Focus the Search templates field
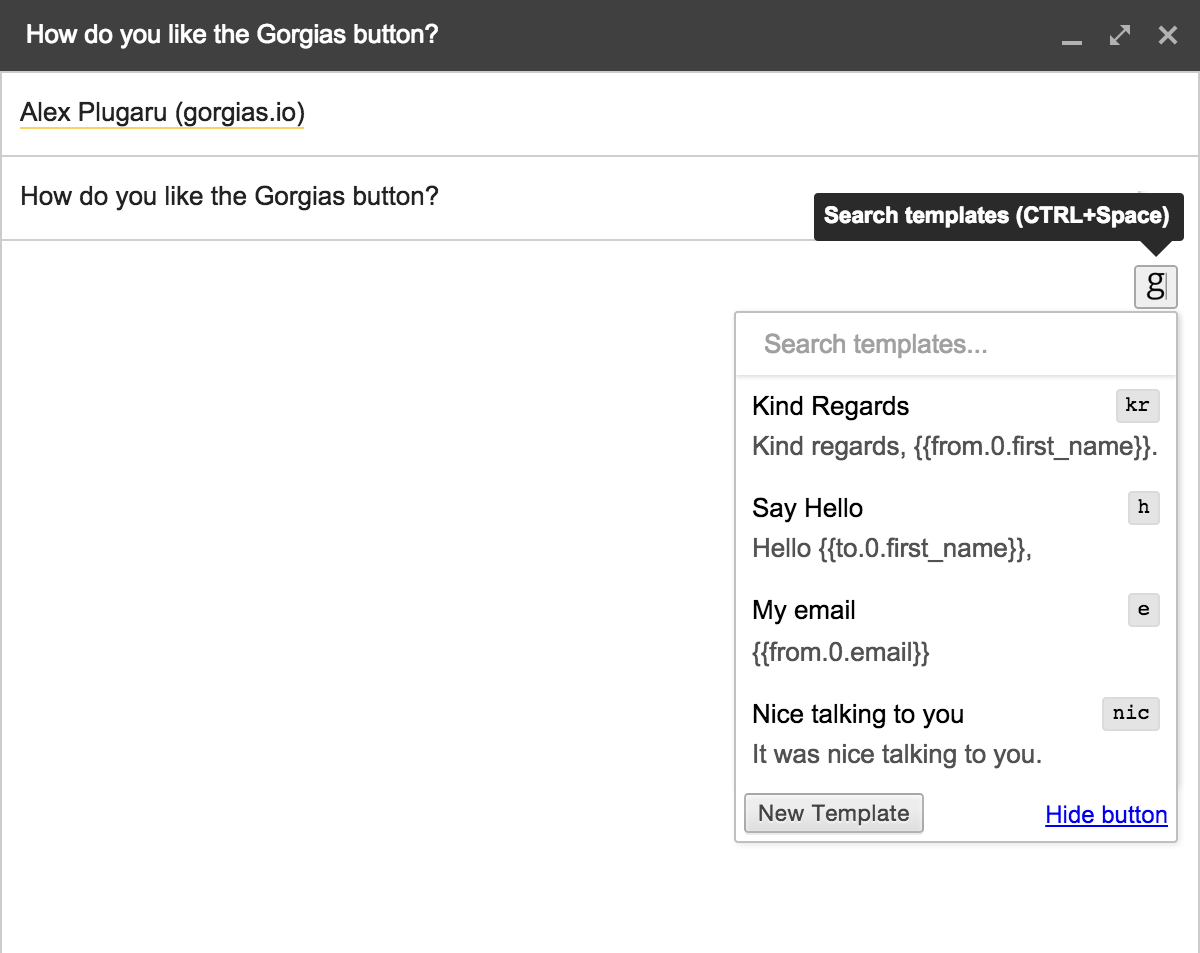1200x953 pixels. [956, 345]
